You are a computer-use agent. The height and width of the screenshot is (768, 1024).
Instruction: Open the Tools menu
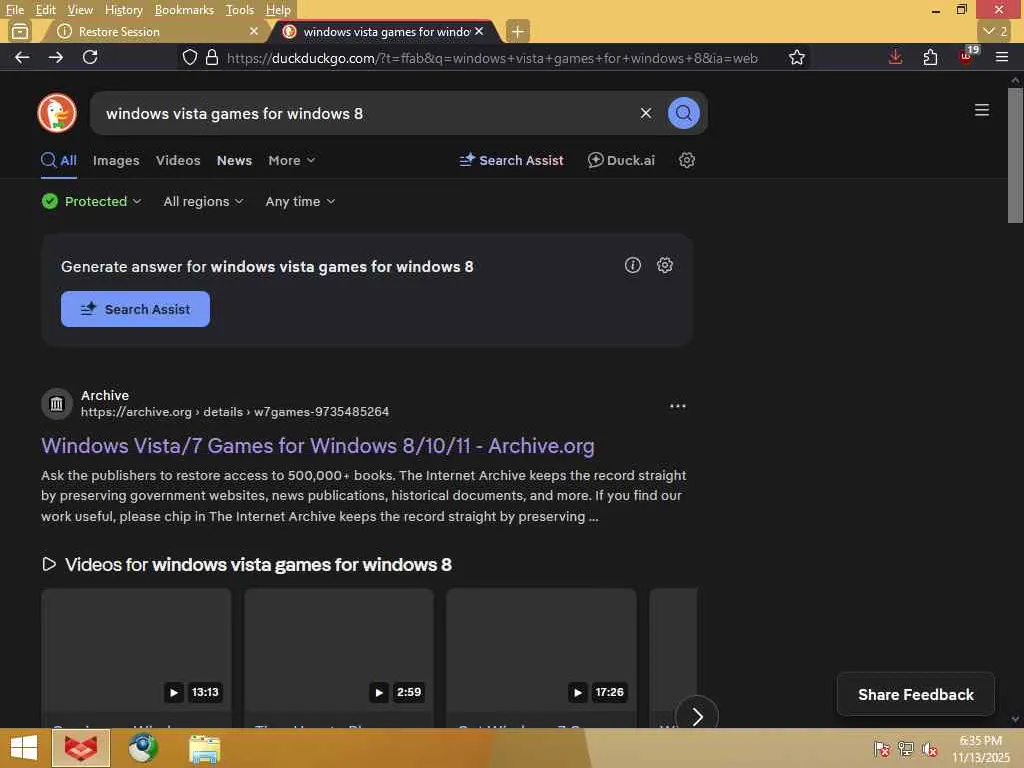(240, 10)
